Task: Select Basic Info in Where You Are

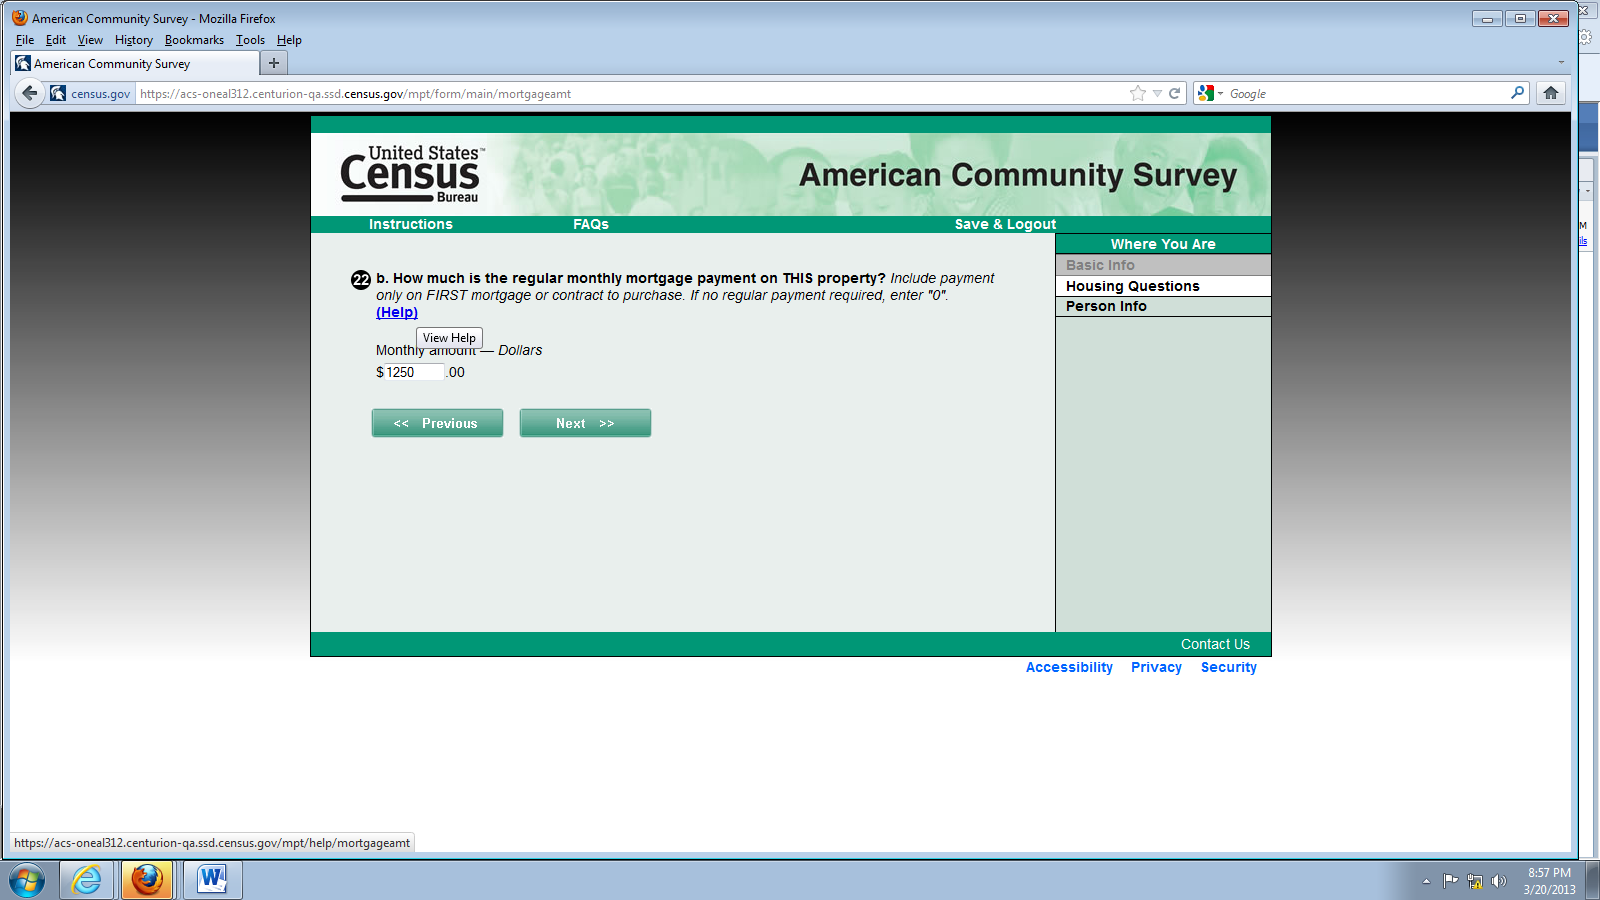Action: coord(1163,265)
